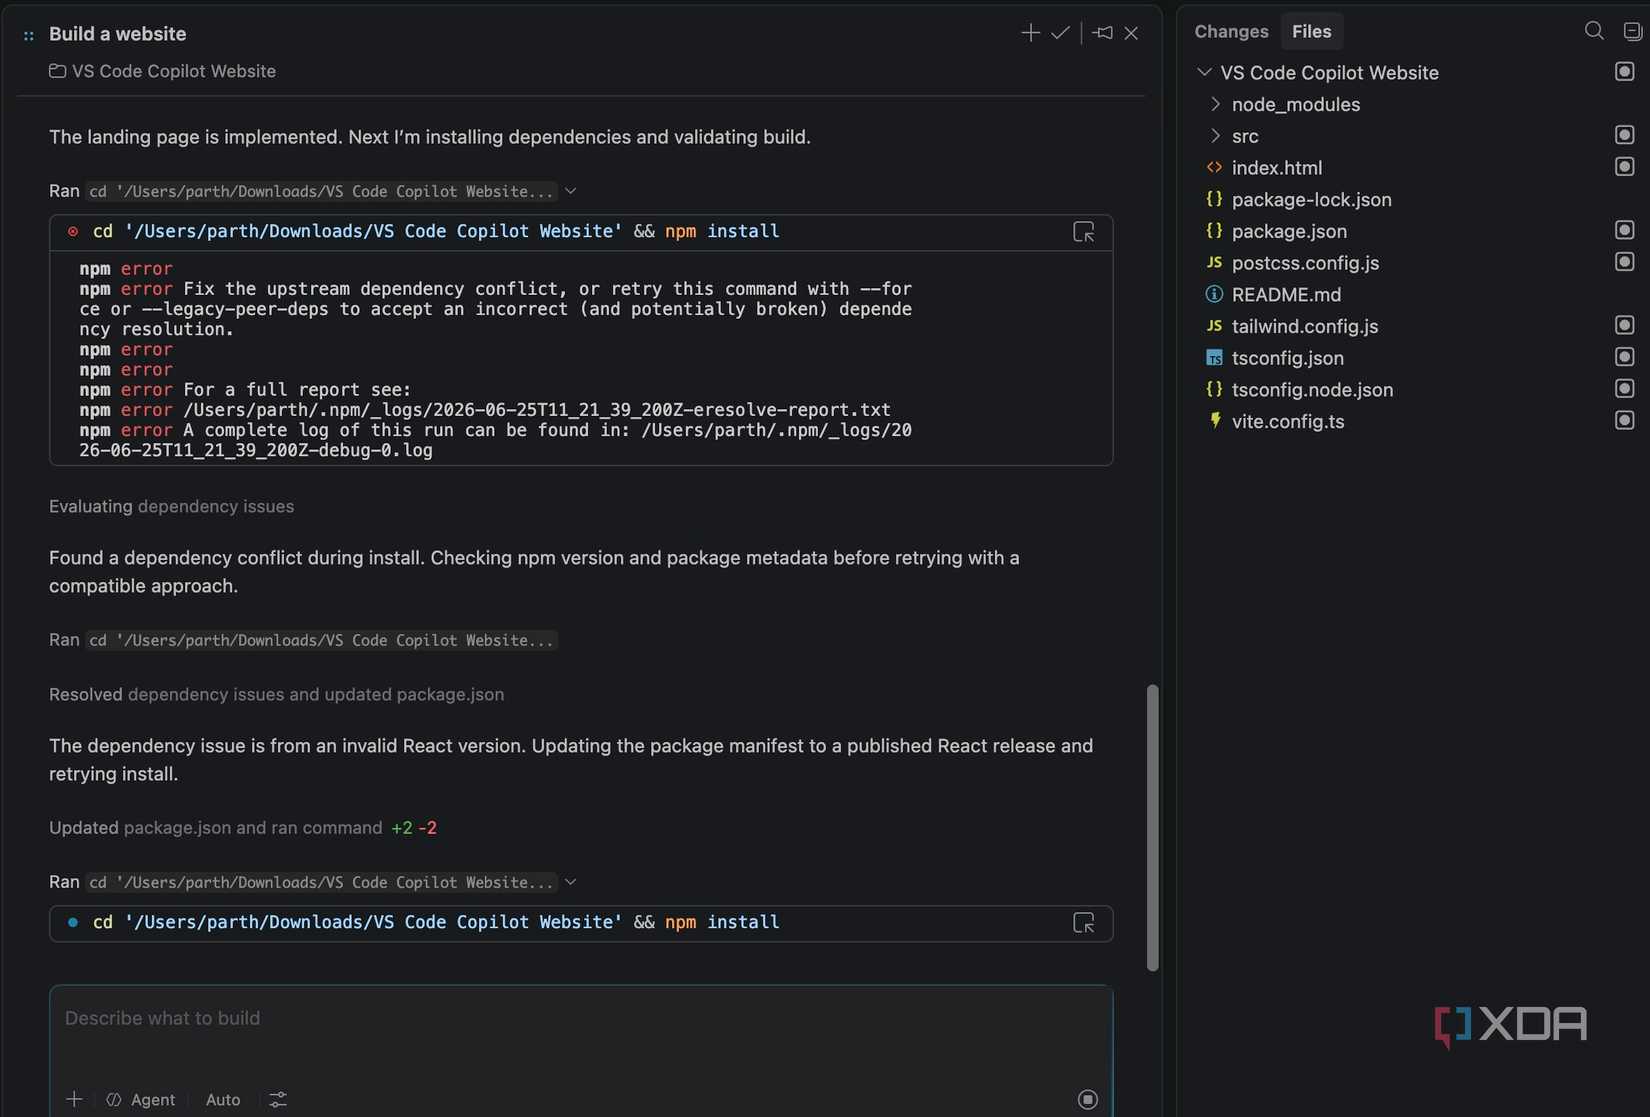
Task: Expand the src folder
Action: click(1215, 135)
